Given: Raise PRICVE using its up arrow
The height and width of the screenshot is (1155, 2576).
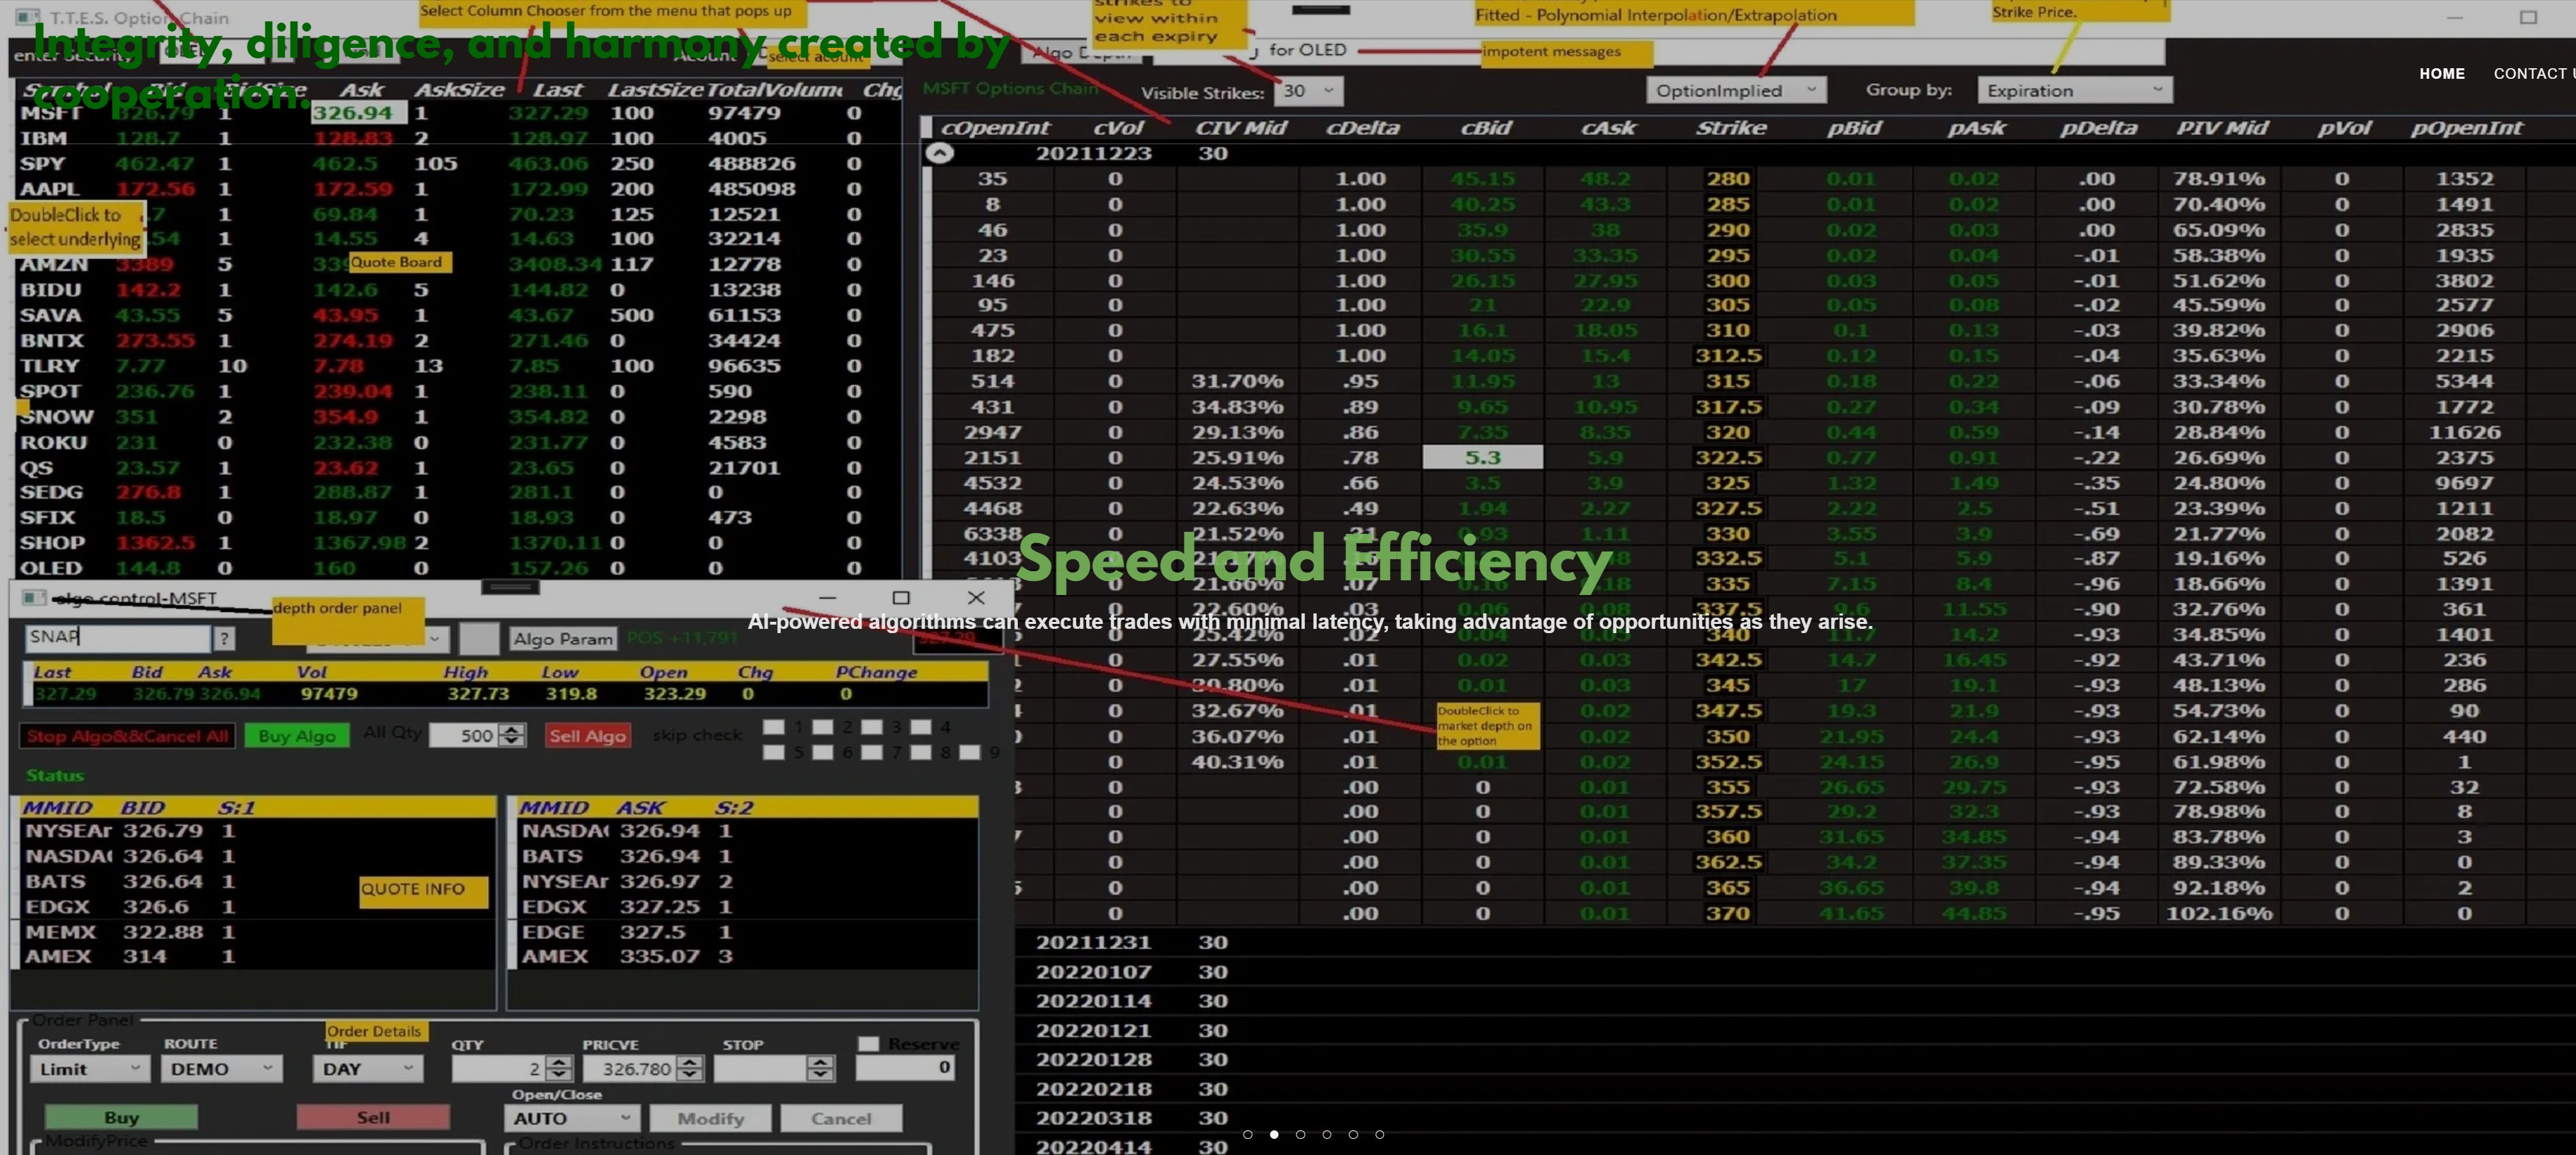Looking at the screenshot, I should click(689, 1062).
